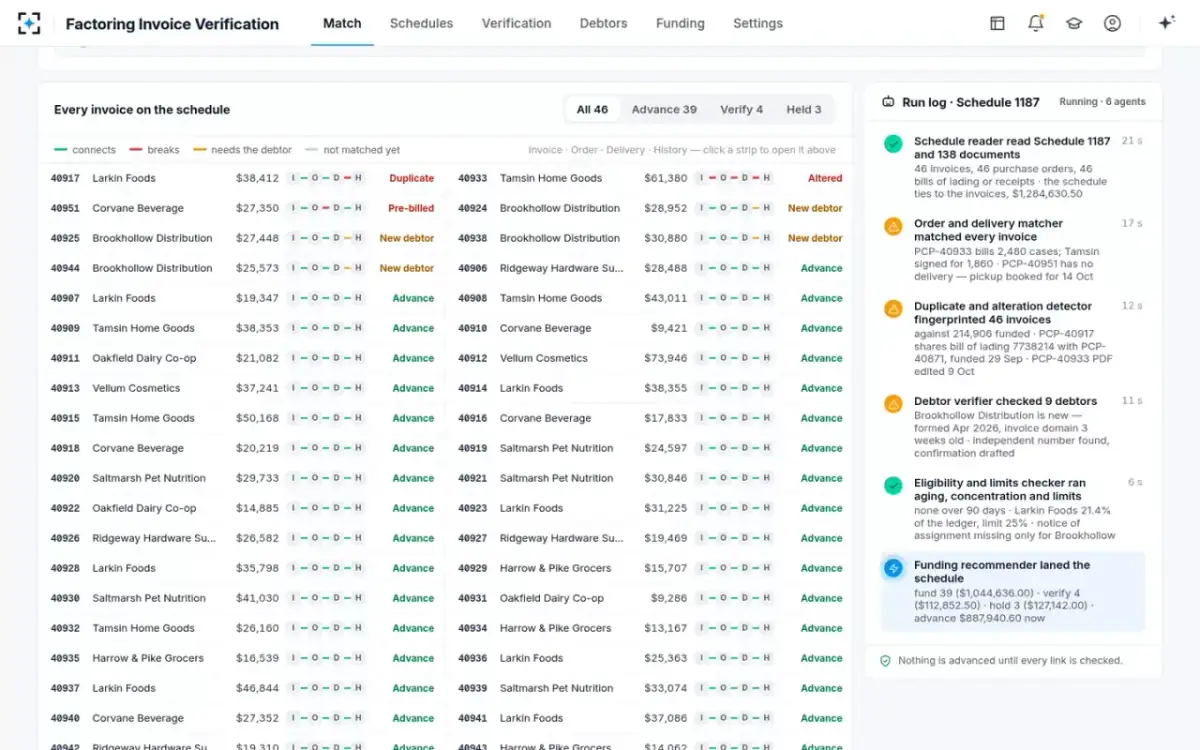Open link strip for invoice 40951
The width and height of the screenshot is (1200, 750).
click(326, 208)
